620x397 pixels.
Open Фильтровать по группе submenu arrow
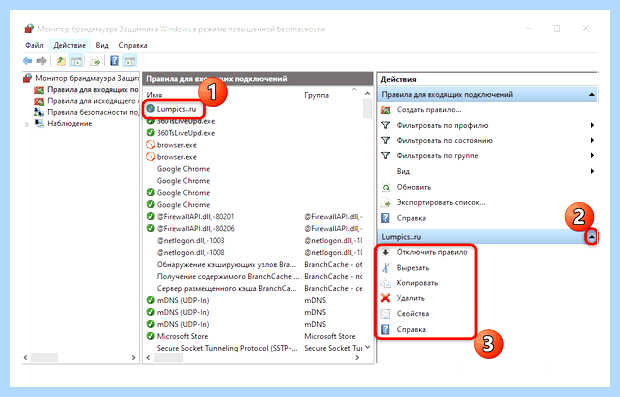pyautogui.click(x=592, y=155)
